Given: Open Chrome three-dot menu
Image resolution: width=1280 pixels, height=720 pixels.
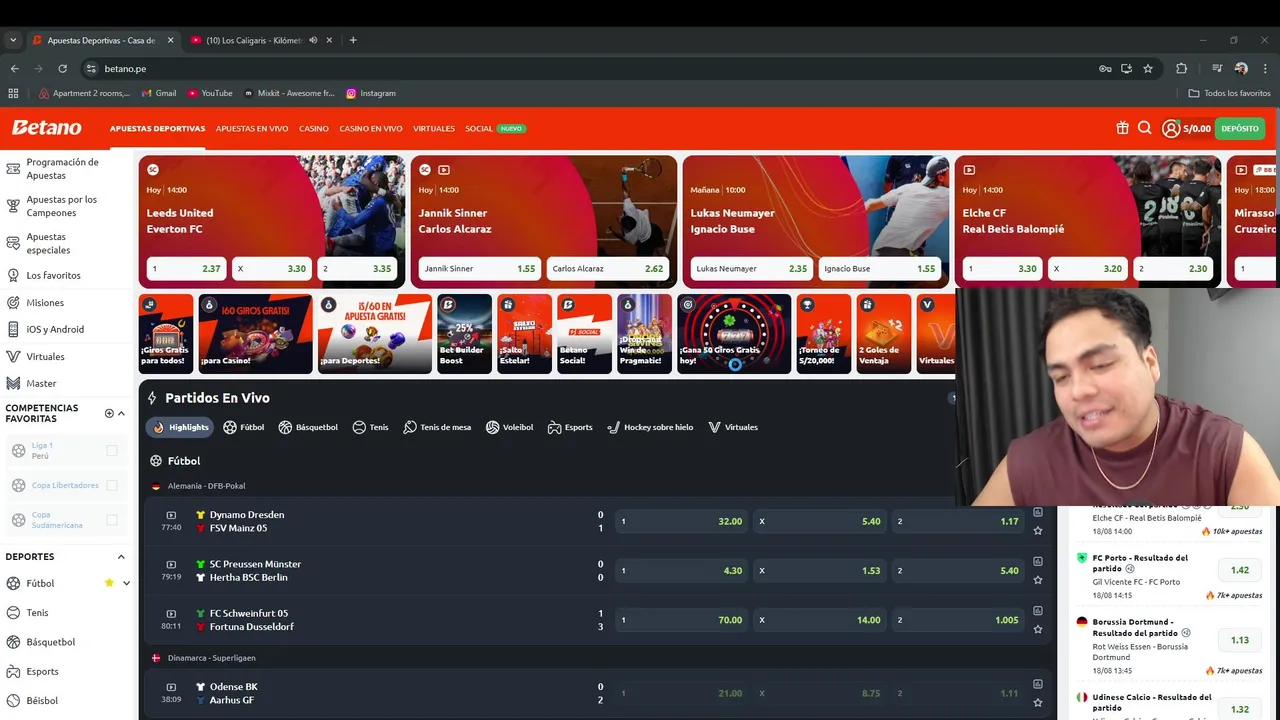Looking at the screenshot, I should click(1264, 68).
